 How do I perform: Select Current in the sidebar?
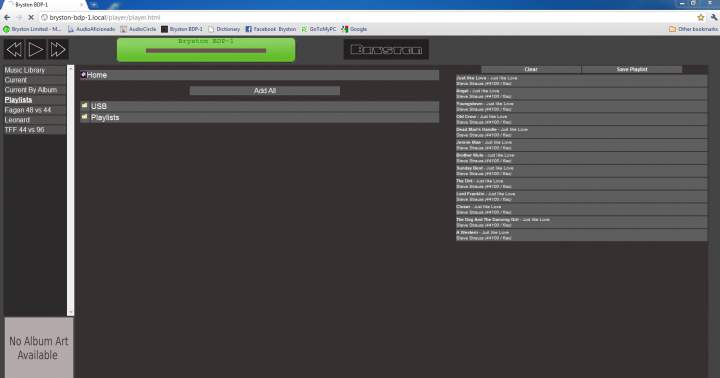pyautogui.click(x=35, y=80)
